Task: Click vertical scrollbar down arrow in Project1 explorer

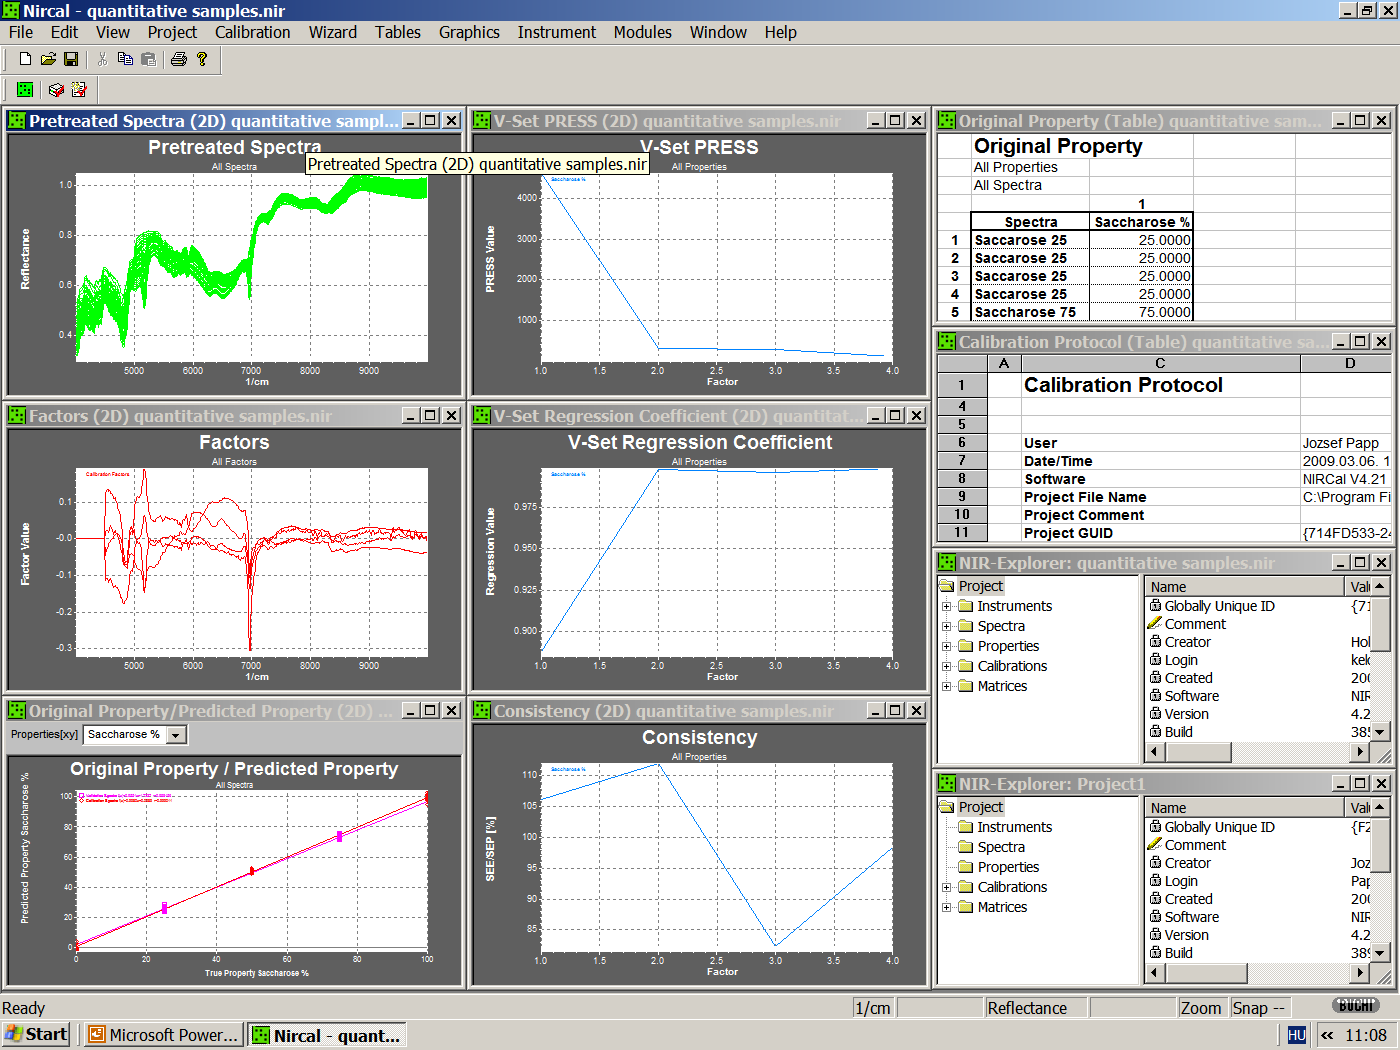Action: point(1380,953)
